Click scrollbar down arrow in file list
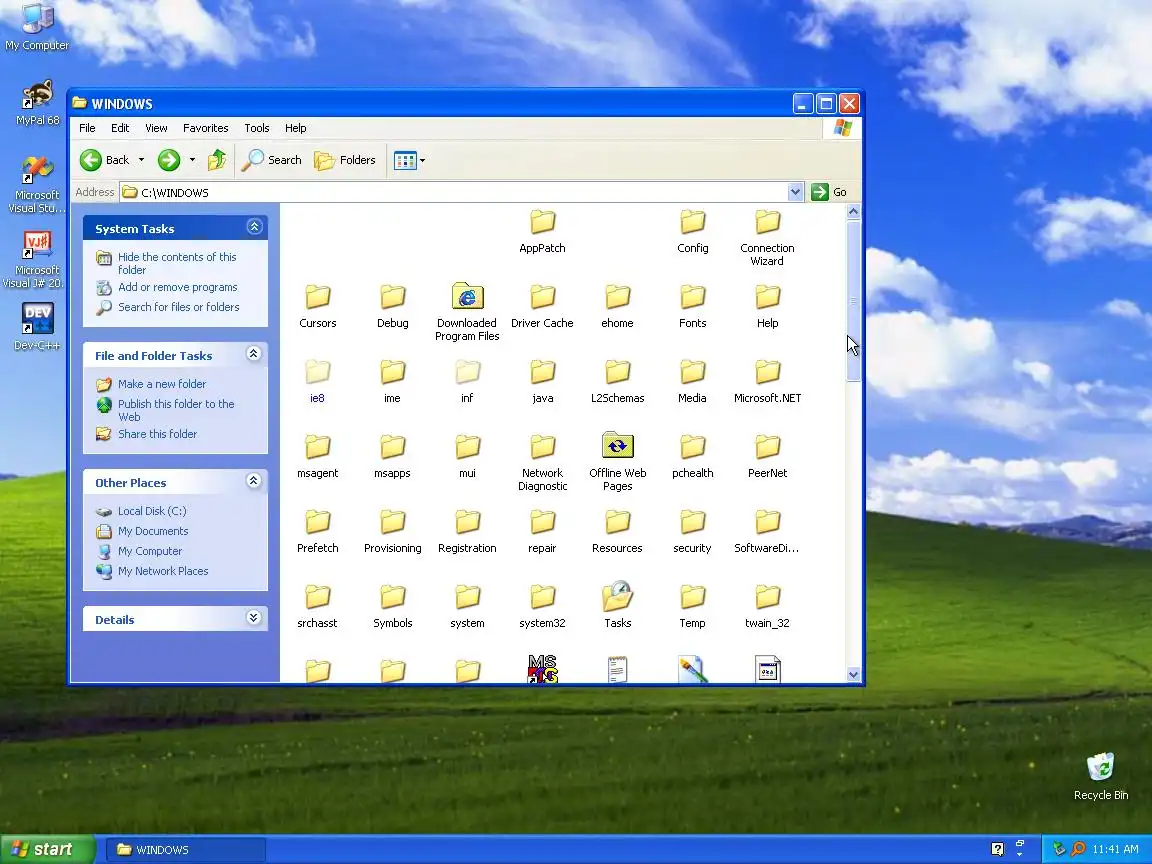 click(x=853, y=674)
